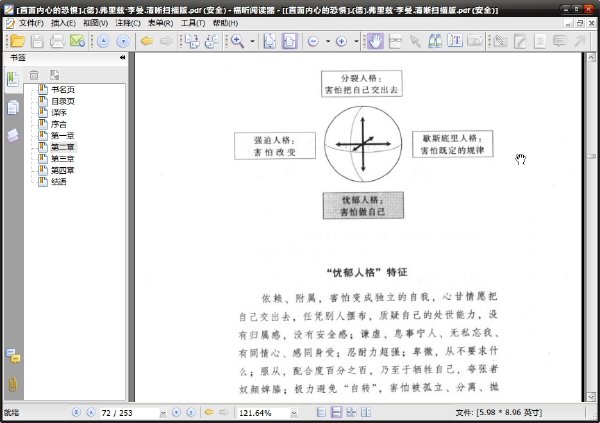The width and height of the screenshot is (600, 423).
Task: Open the 工具(T) menu
Action: tap(193, 23)
